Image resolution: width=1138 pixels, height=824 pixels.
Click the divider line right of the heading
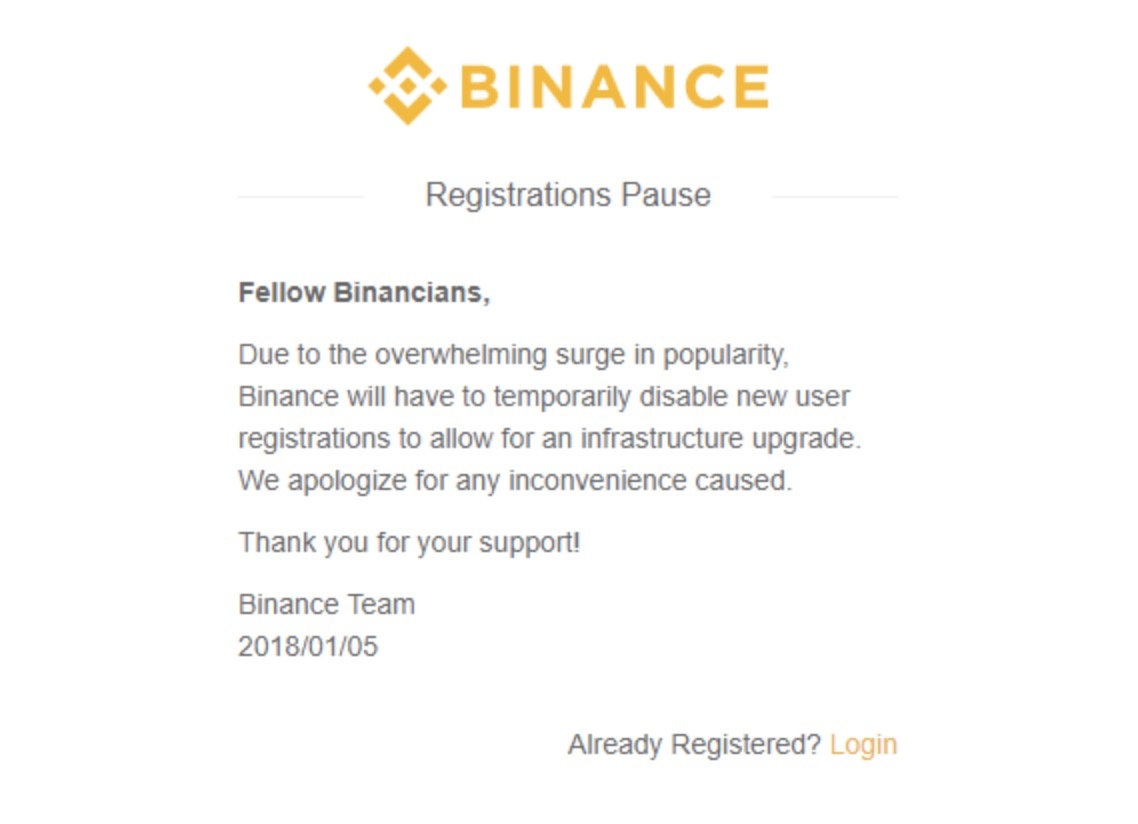[834, 197]
